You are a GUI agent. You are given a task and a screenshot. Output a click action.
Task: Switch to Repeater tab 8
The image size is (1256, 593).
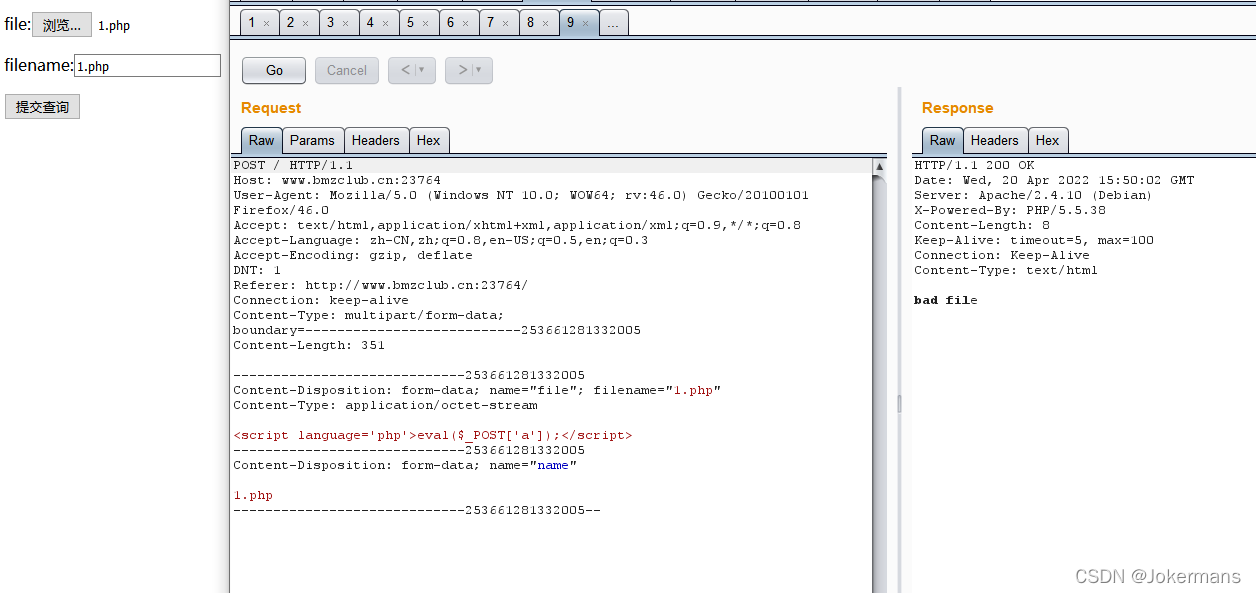530,22
